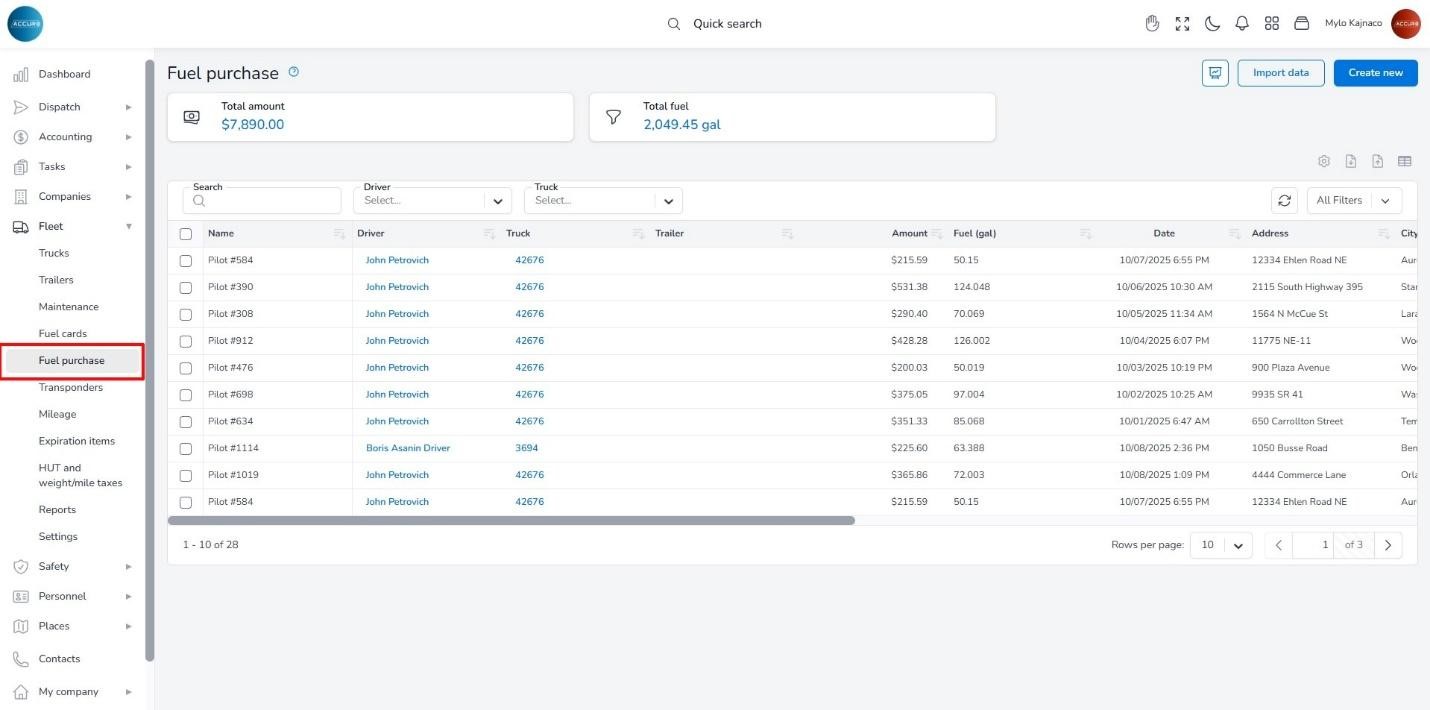Click the presentation chart icon button
This screenshot has height=710, width=1430.
(x=1215, y=73)
